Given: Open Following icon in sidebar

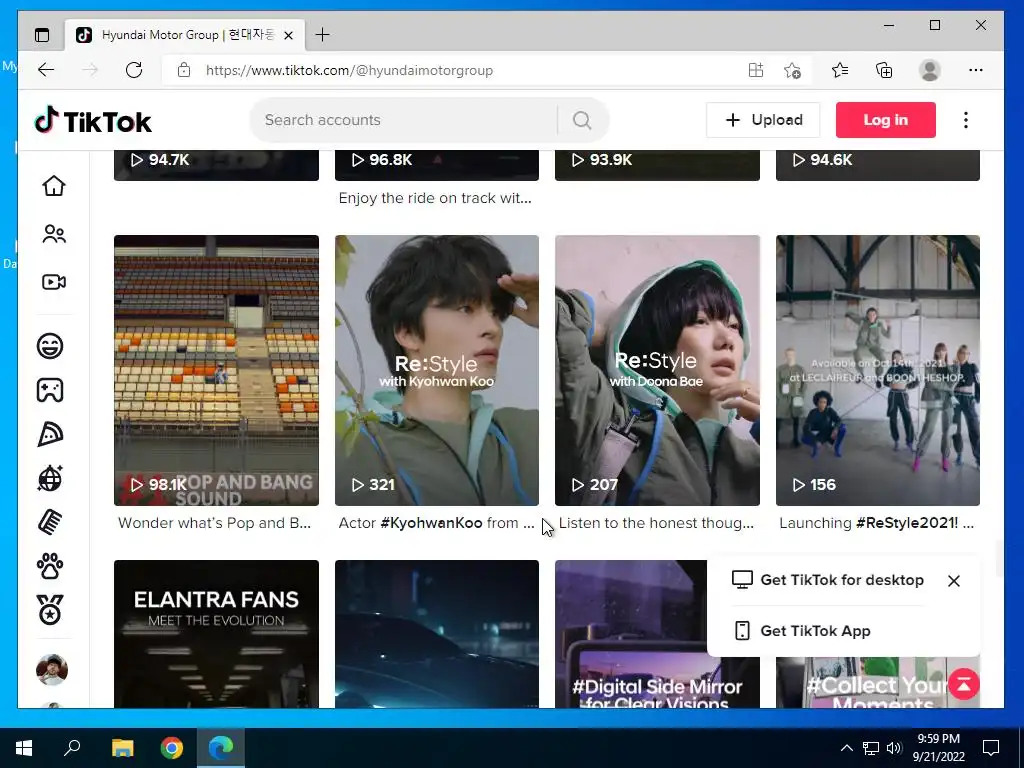Looking at the screenshot, I should coord(54,234).
